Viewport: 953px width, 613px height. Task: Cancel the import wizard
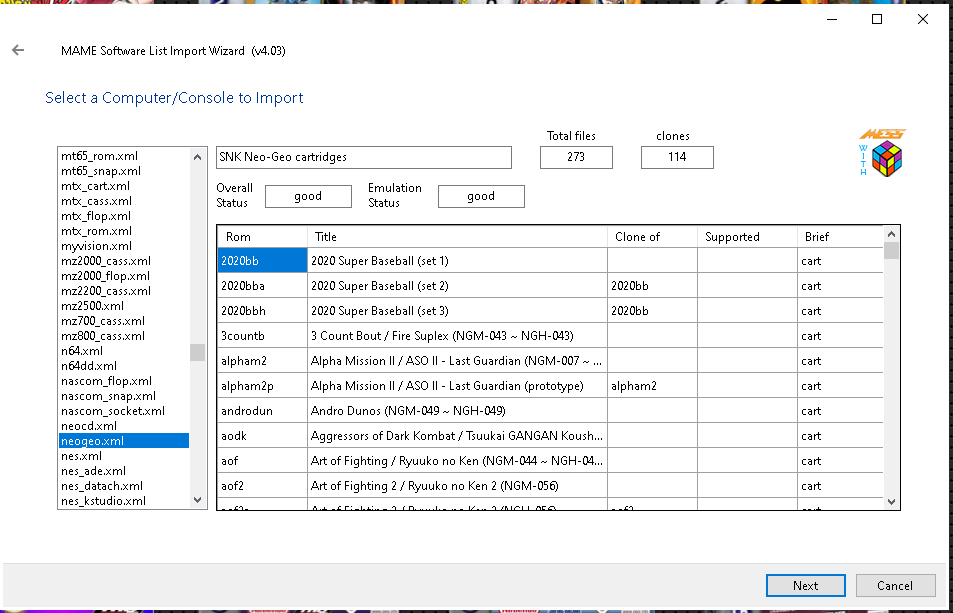pos(895,586)
